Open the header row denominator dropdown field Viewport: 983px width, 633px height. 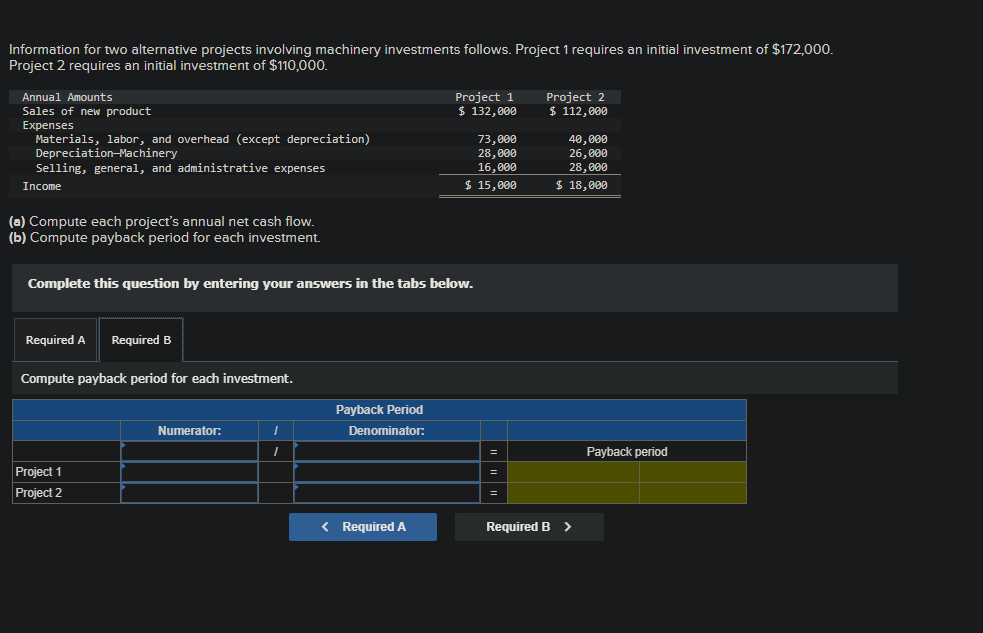(387, 451)
